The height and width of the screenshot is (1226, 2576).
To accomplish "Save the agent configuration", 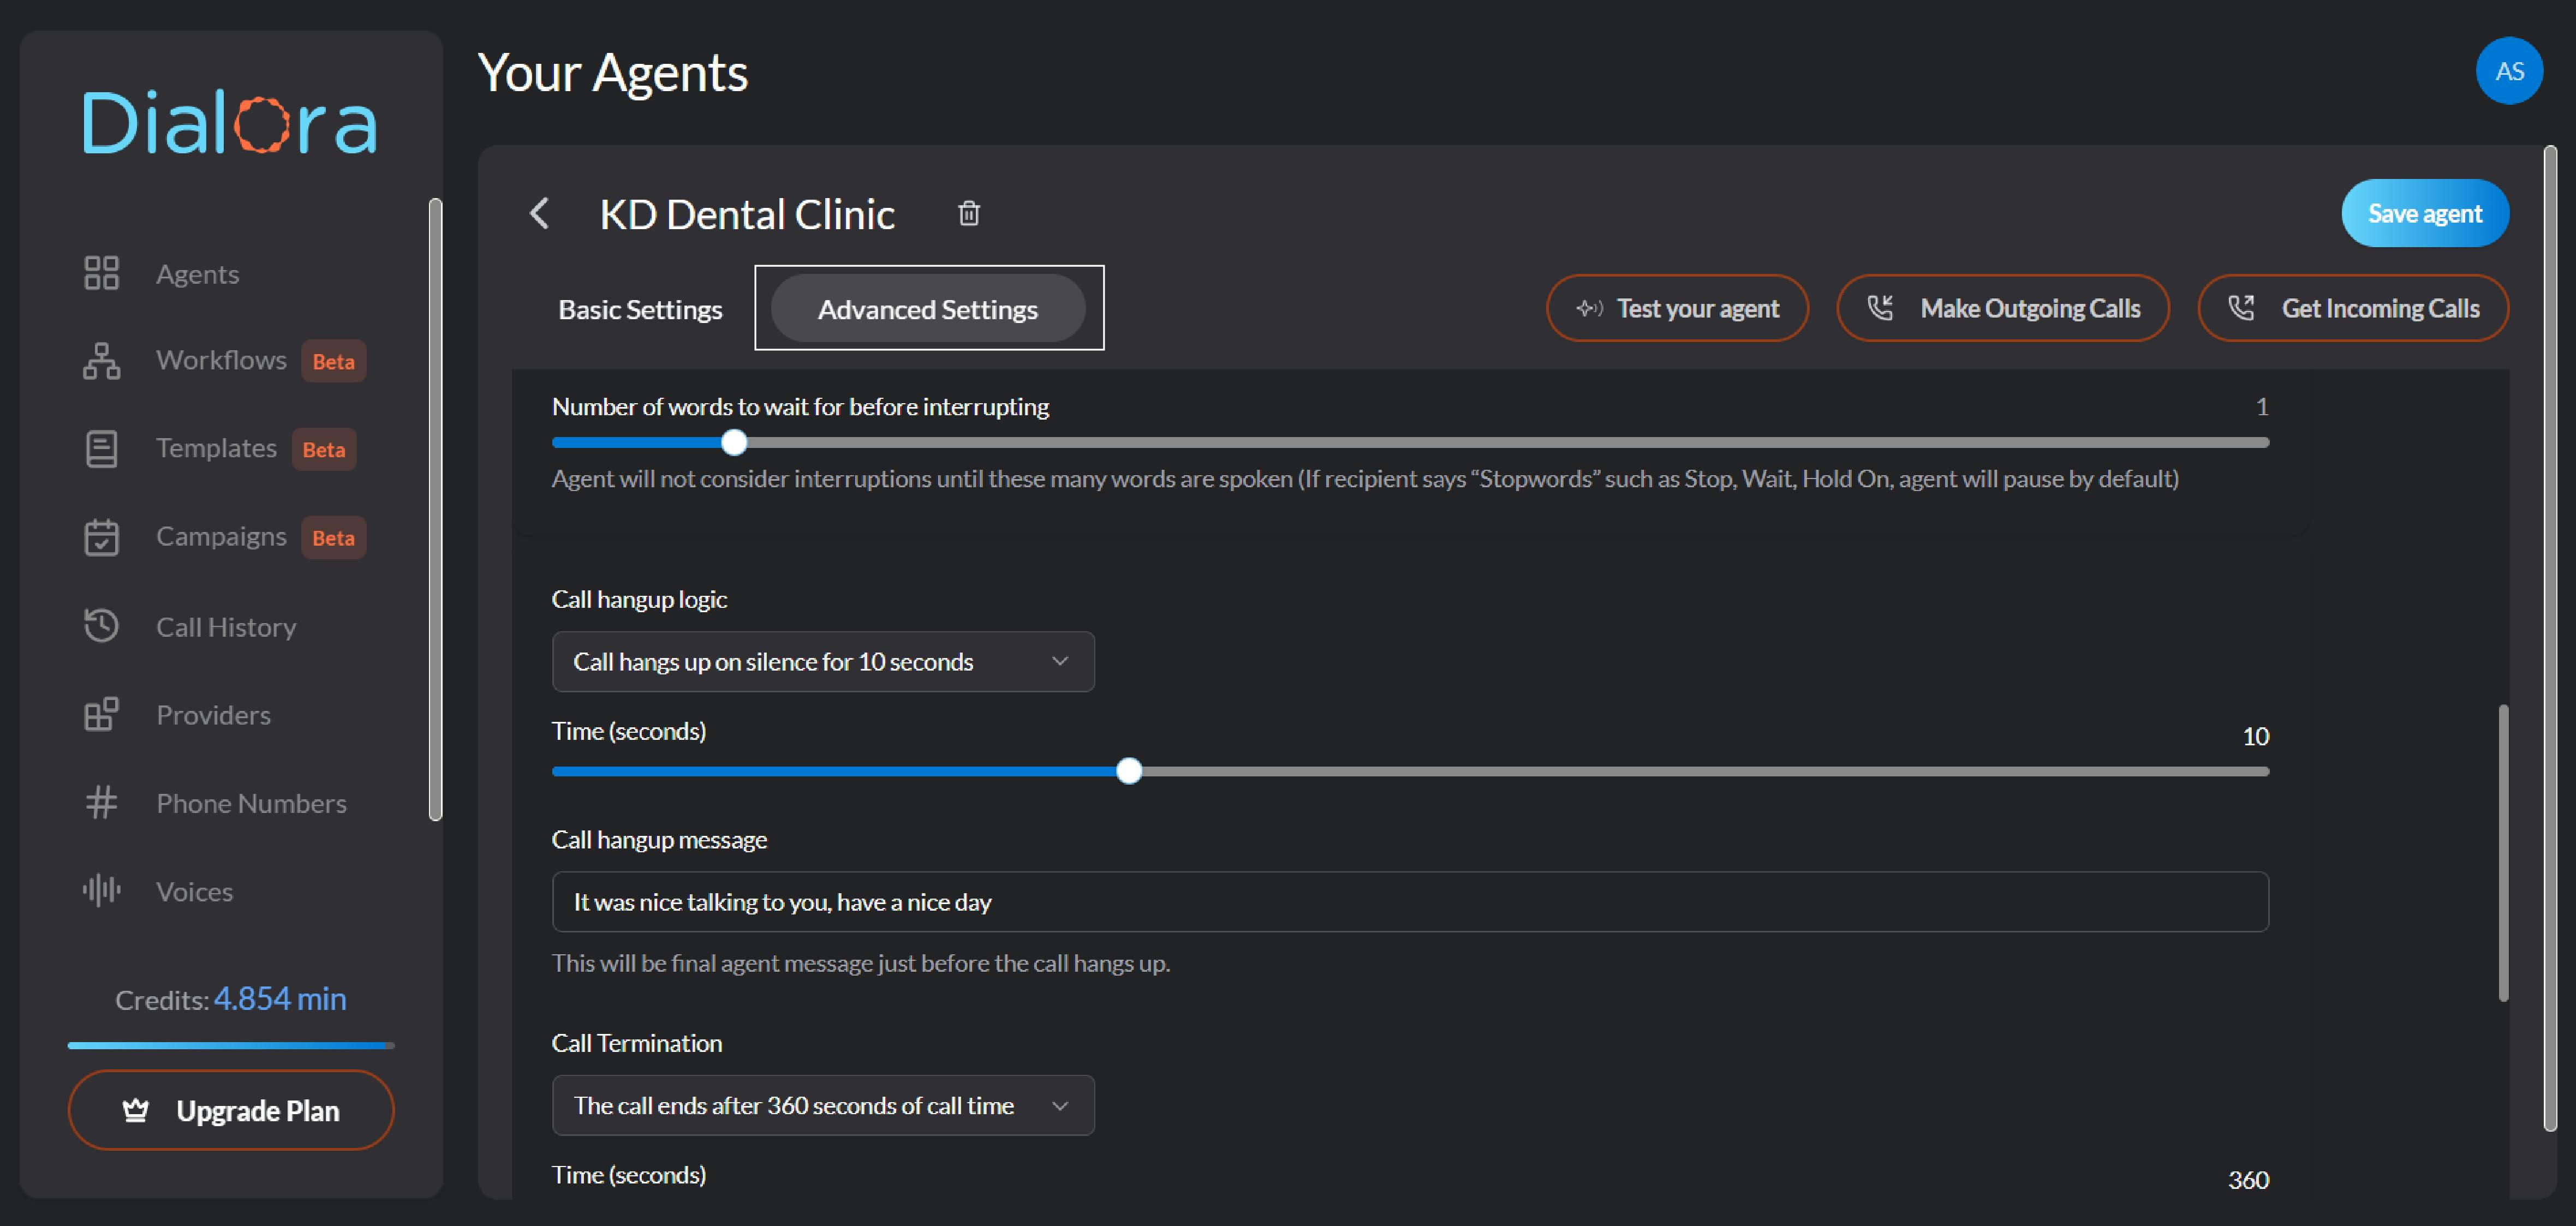I will coord(2424,212).
